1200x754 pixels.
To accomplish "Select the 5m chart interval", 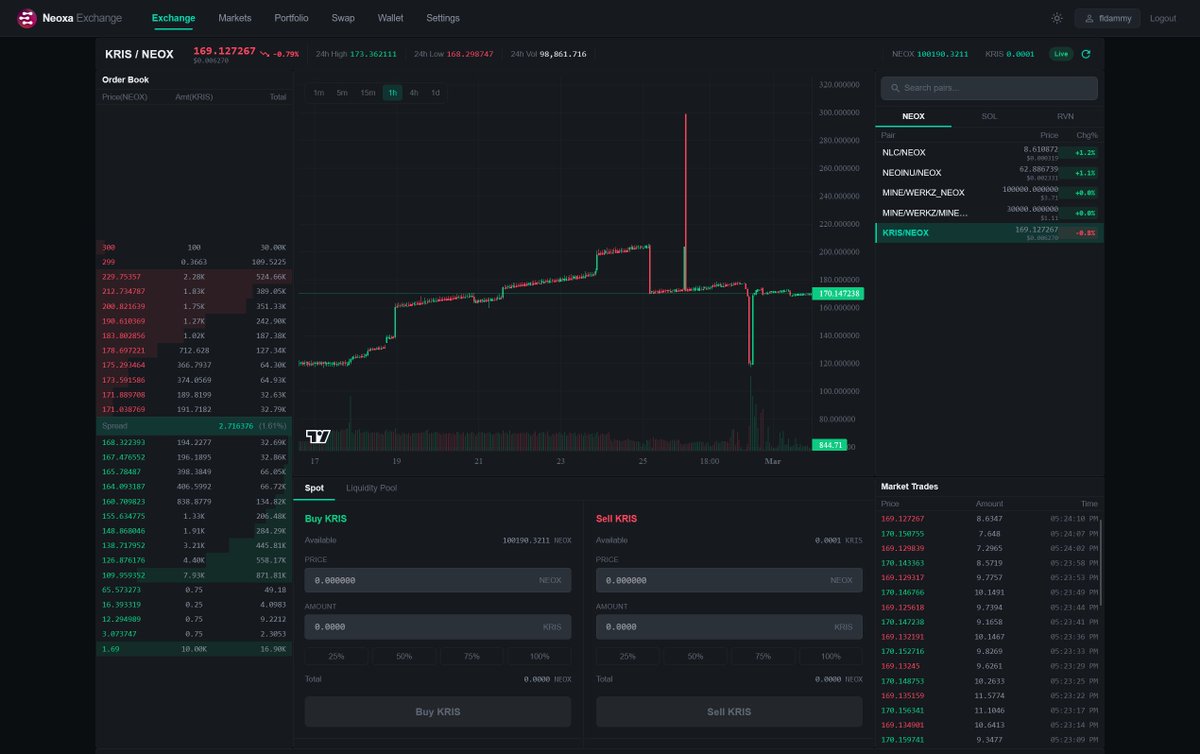I will pyautogui.click(x=342, y=93).
